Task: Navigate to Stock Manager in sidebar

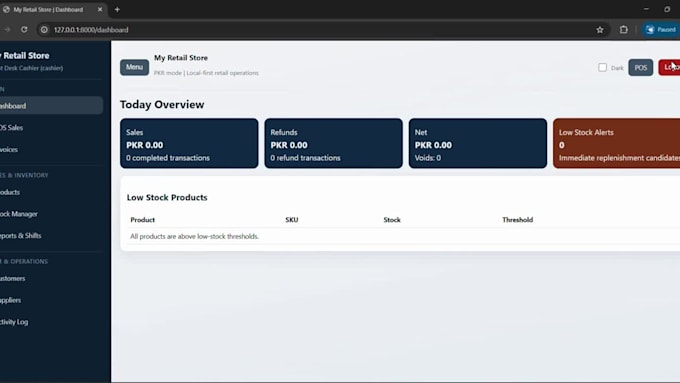Action: (x=51, y=214)
